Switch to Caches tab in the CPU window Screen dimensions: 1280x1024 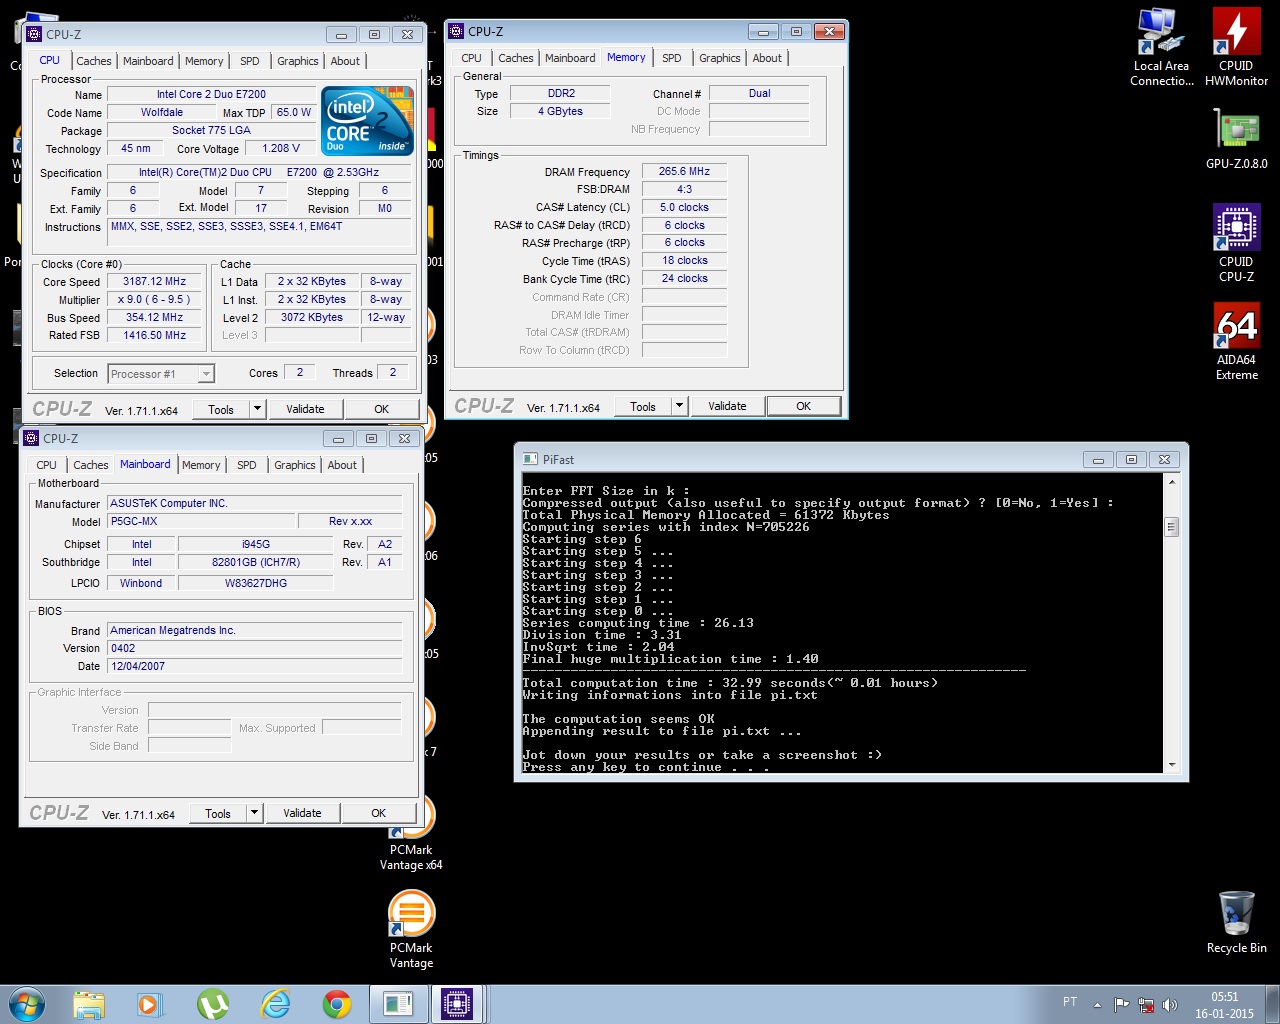tap(94, 61)
